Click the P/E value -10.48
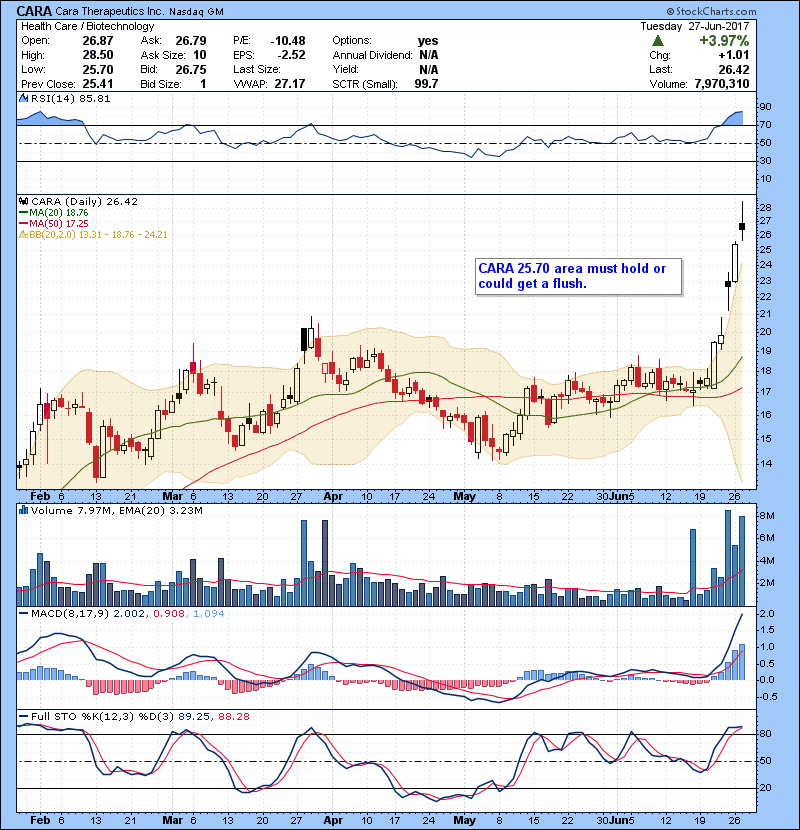 tap(288, 41)
